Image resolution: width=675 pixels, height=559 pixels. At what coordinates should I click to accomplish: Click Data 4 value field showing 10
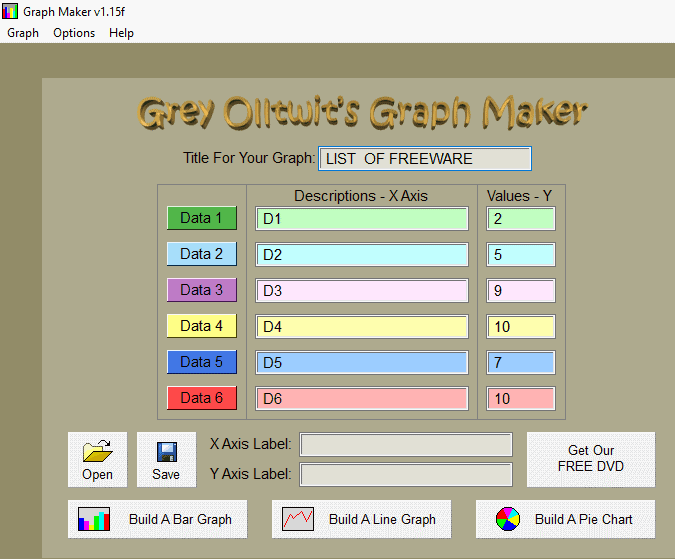pos(521,327)
